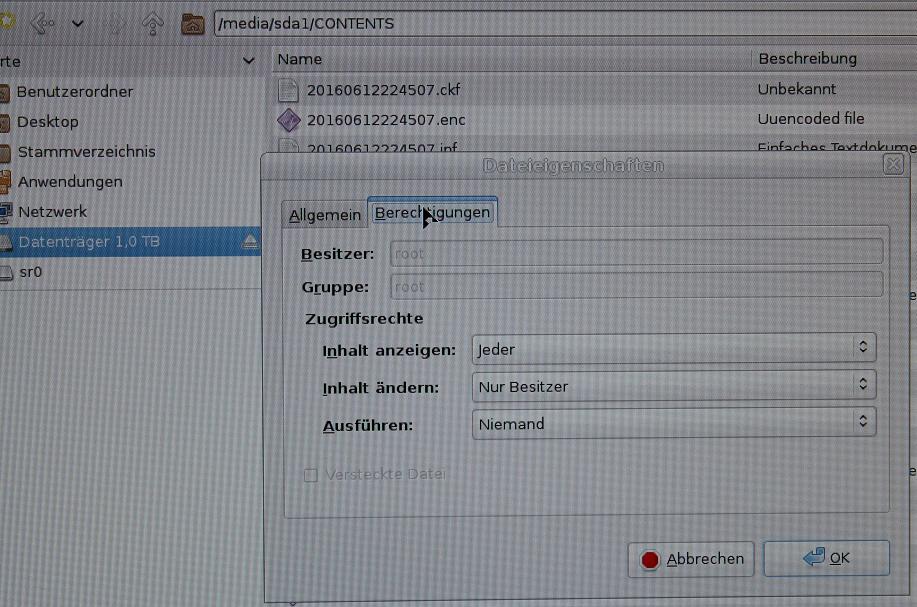Open the back history dropdown arrow
This screenshot has height=607, width=917.
[78, 24]
